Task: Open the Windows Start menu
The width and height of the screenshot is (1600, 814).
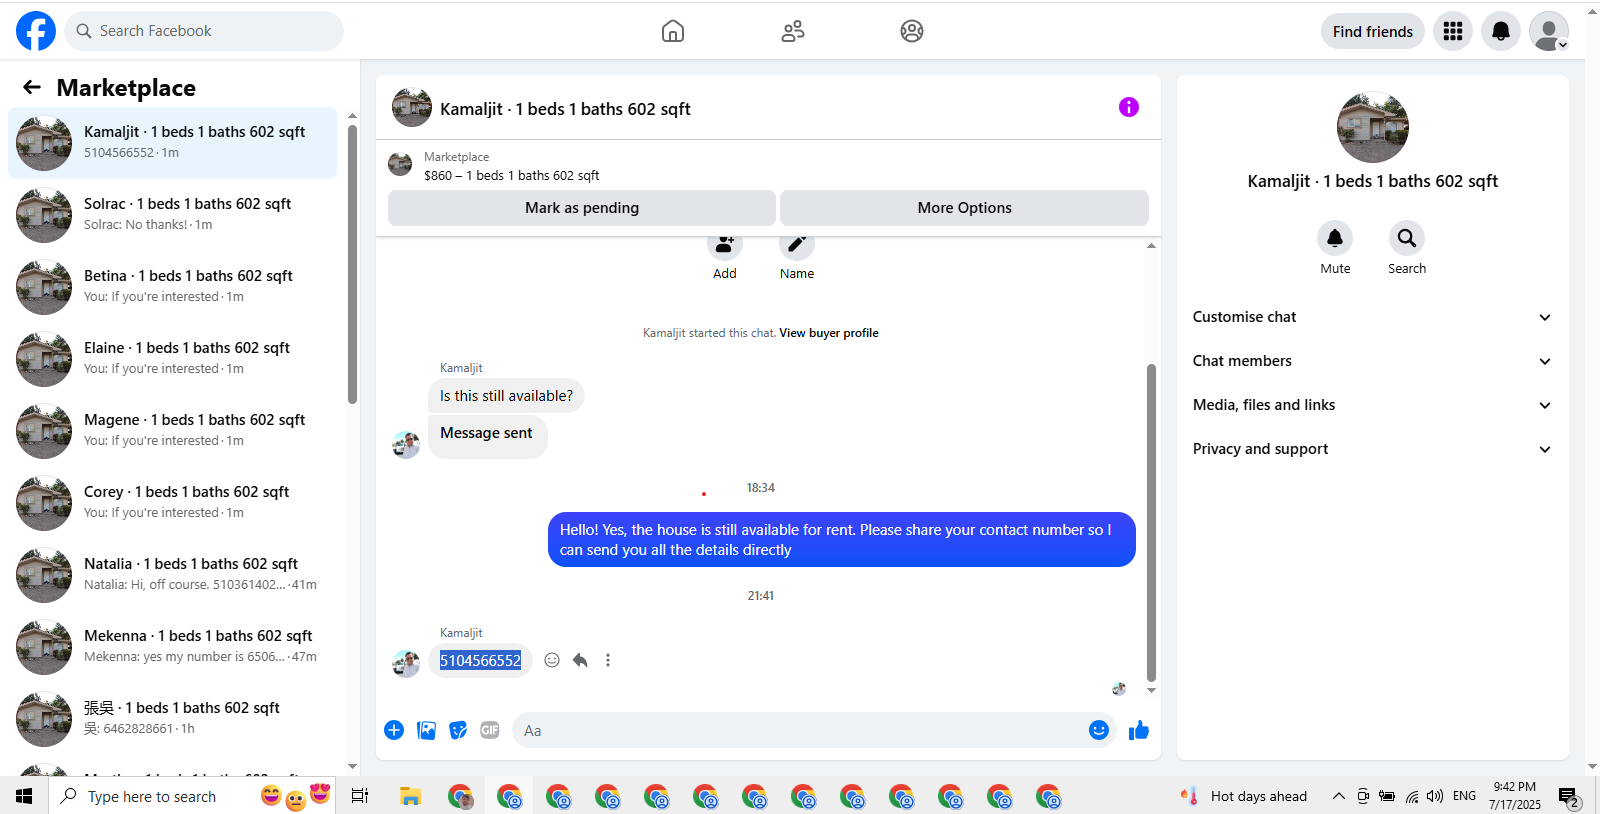Action: click(x=24, y=796)
